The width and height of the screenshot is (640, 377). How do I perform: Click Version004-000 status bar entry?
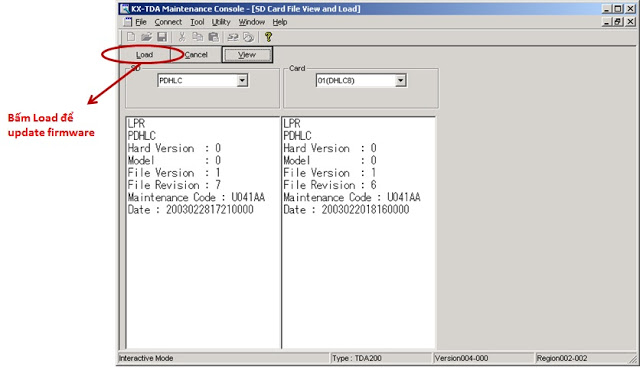[461, 358]
